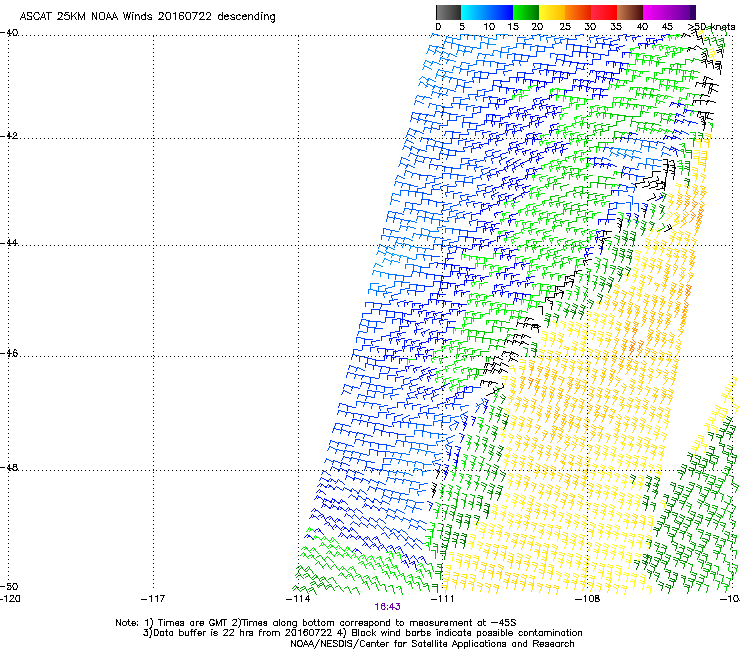Image resolution: width=740 pixels, height=650 pixels.
Task: Click the '-44' latitude axis label
Action: tap(9, 242)
